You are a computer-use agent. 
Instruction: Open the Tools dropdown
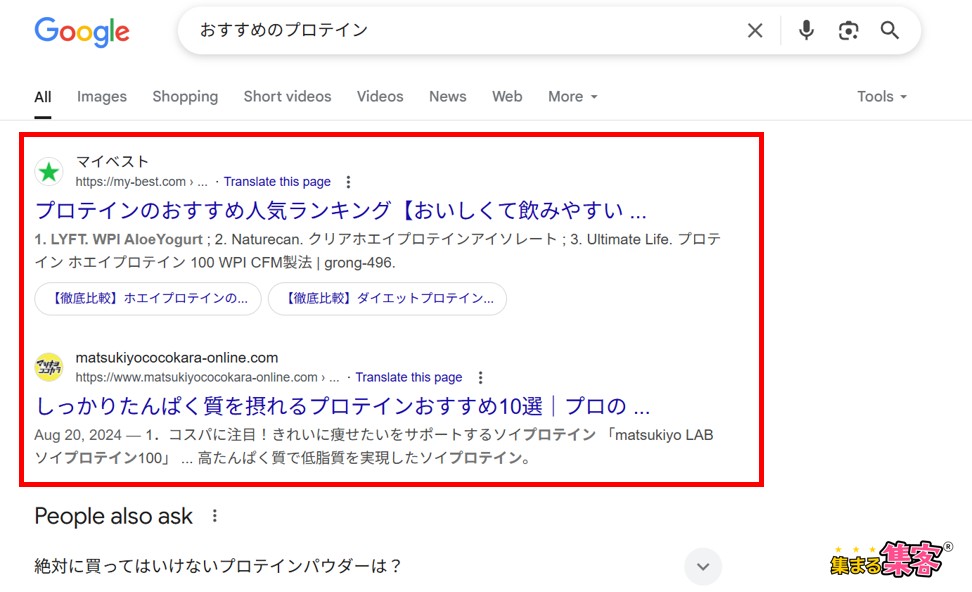(881, 97)
